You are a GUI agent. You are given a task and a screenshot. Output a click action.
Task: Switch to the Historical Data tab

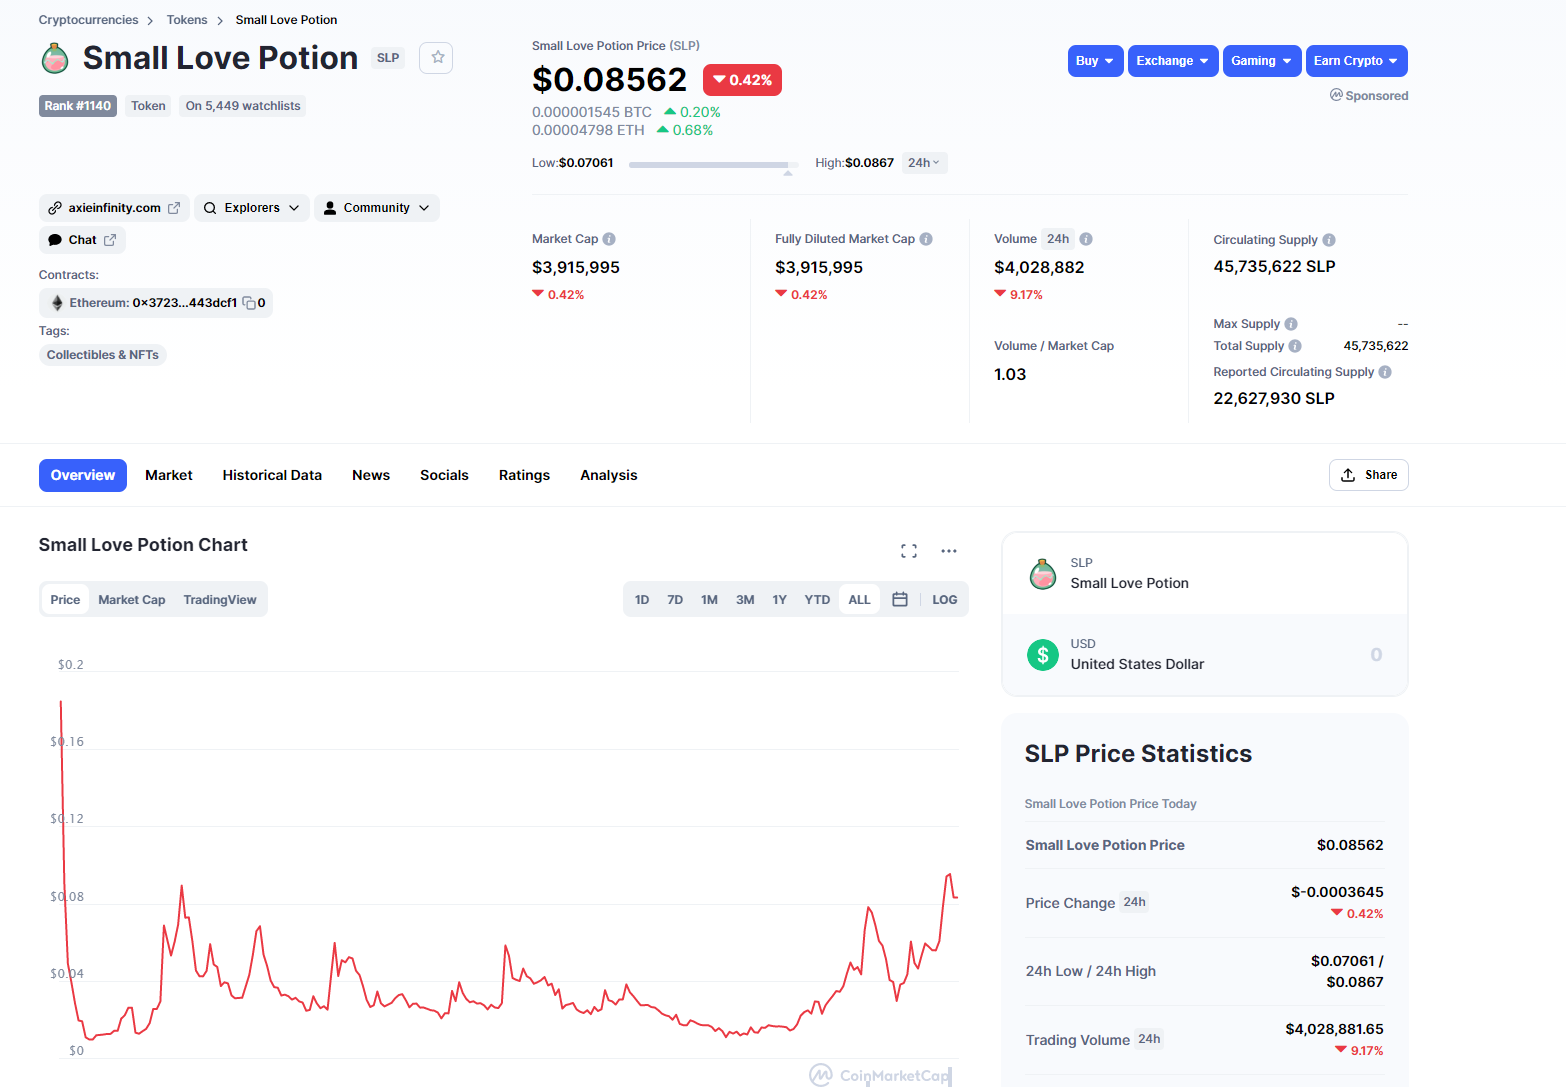point(272,475)
